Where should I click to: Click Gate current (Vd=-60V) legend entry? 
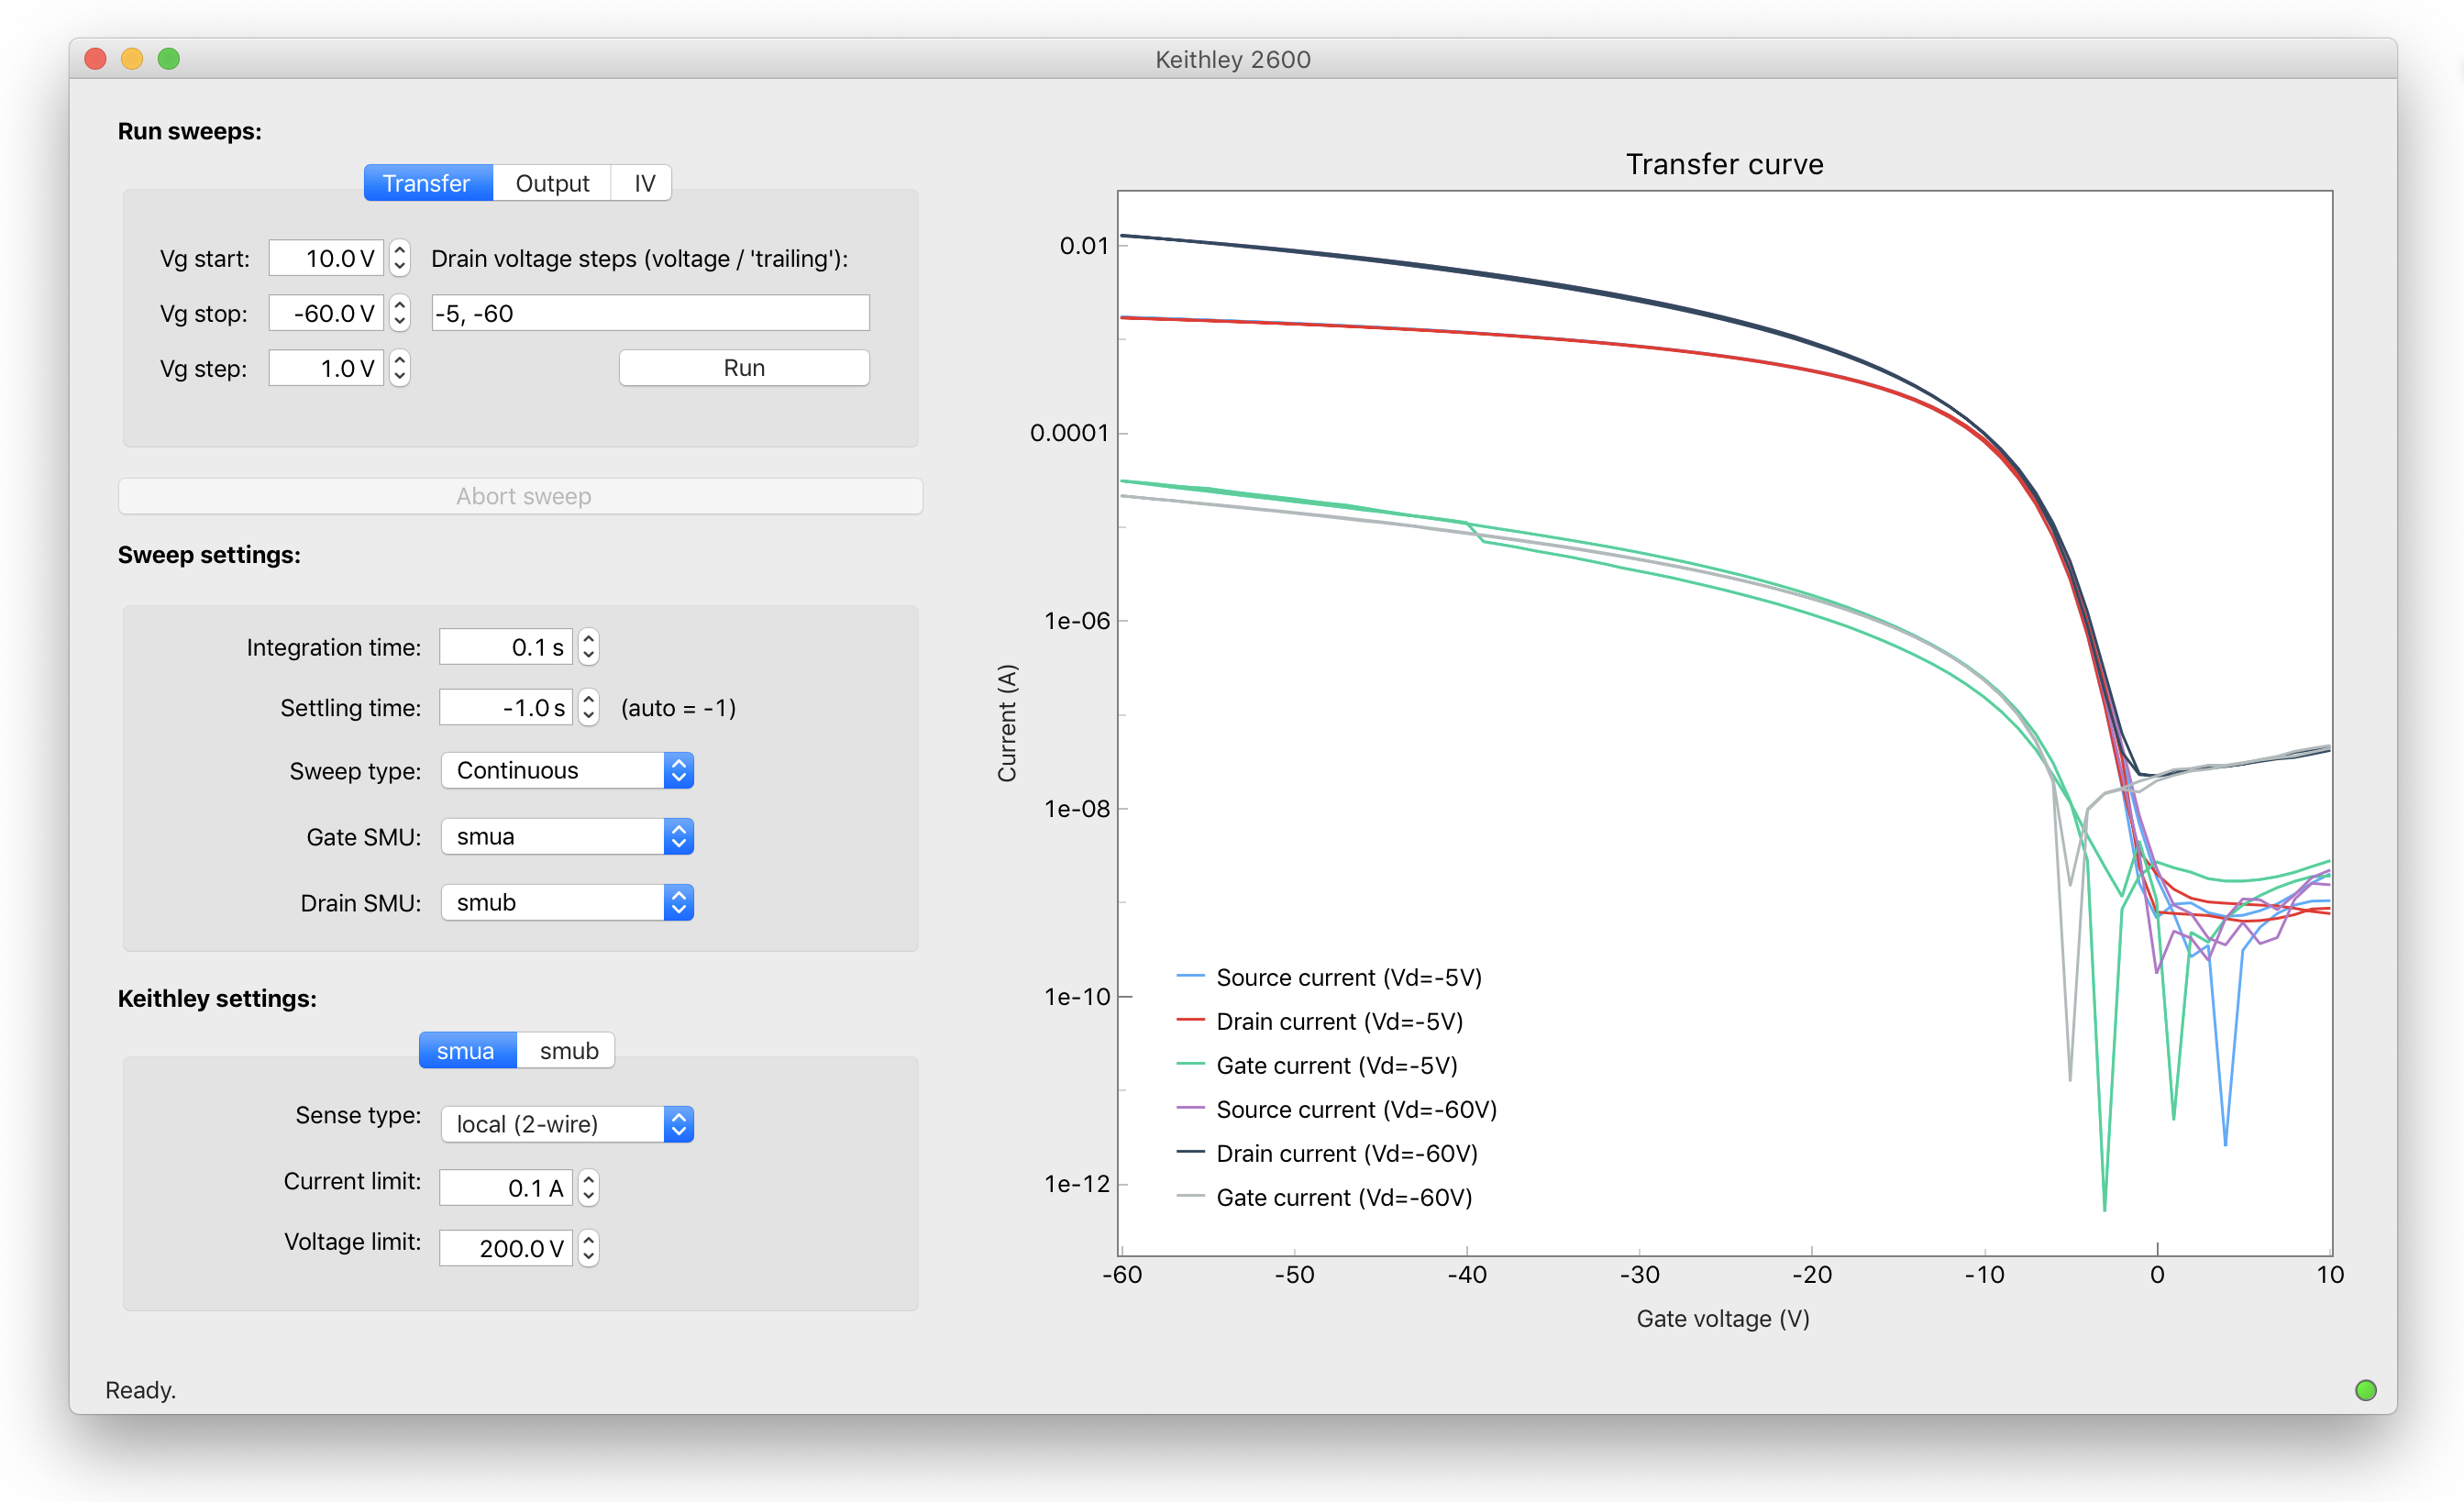pyautogui.click(x=1325, y=1197)
